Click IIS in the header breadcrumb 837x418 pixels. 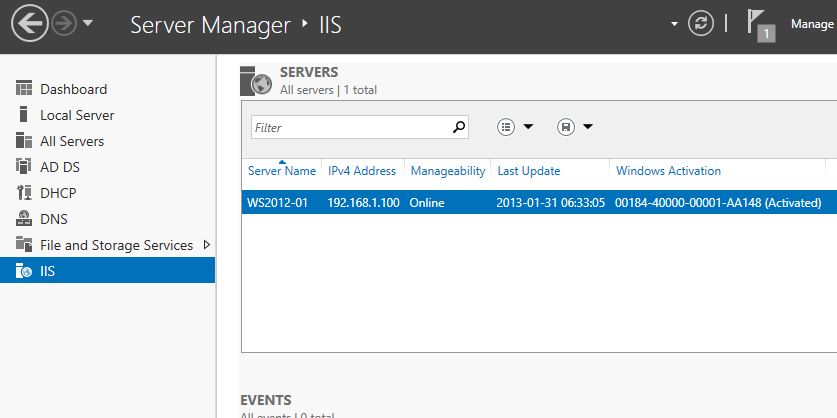[x=330, y=25]
